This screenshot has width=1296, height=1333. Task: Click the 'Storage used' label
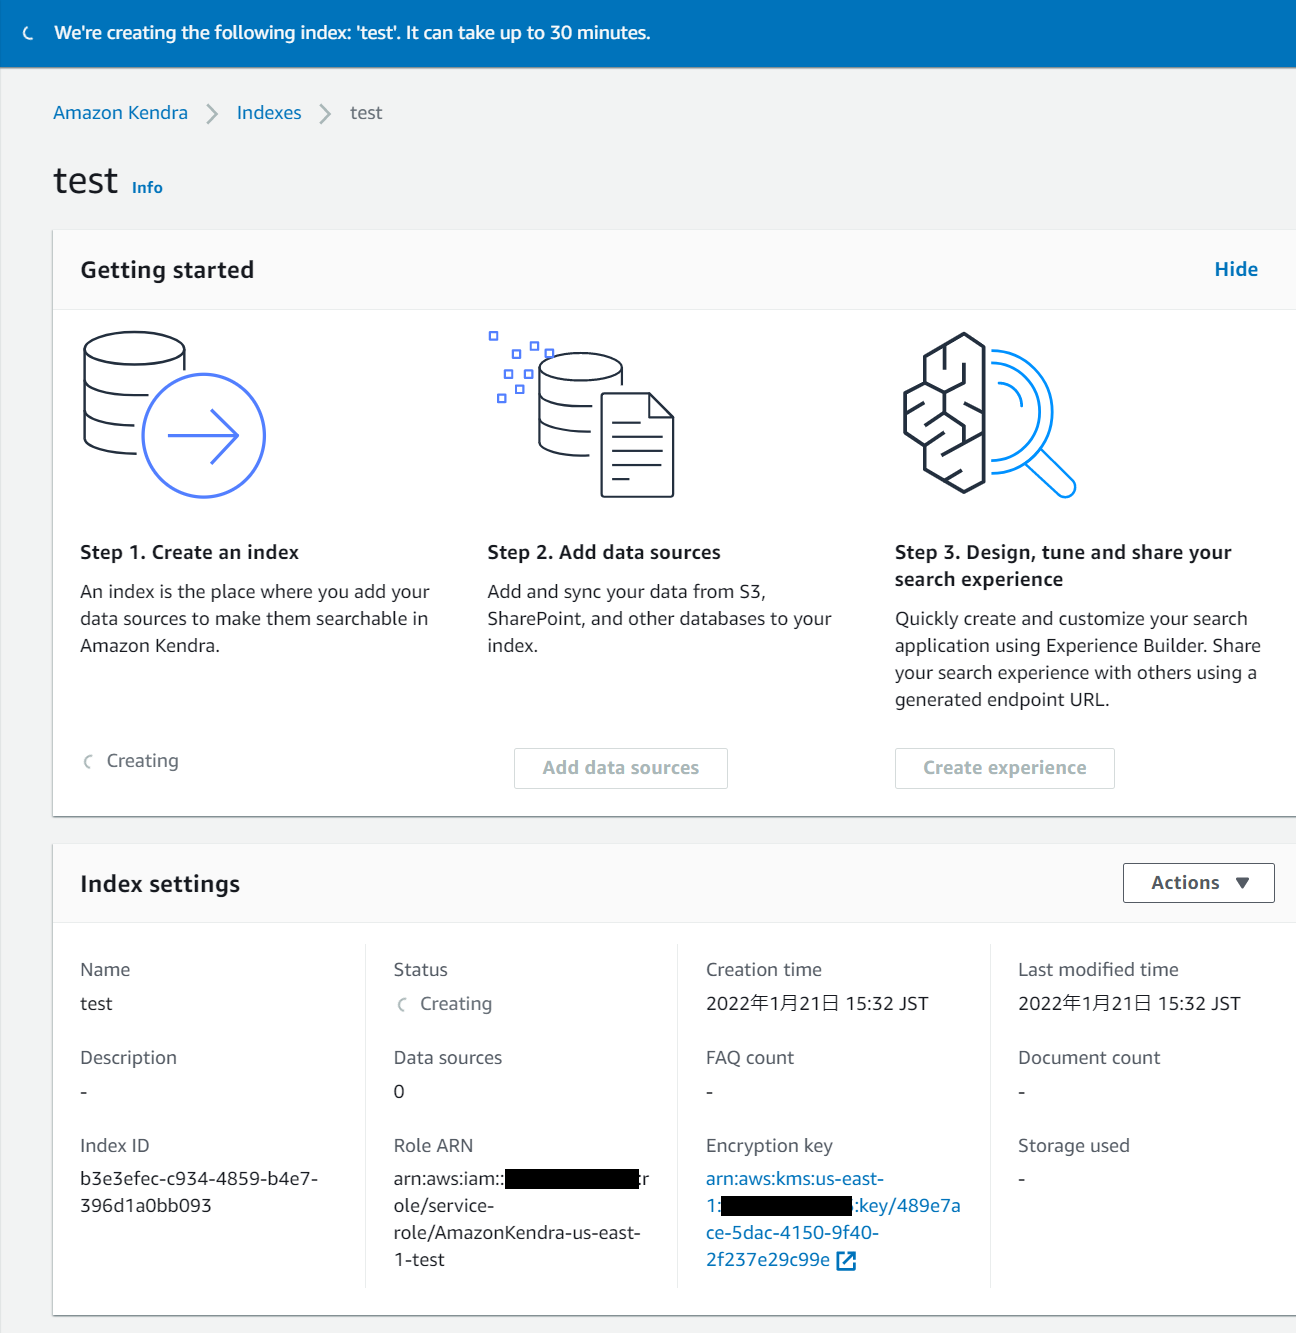(1074, 1146)
